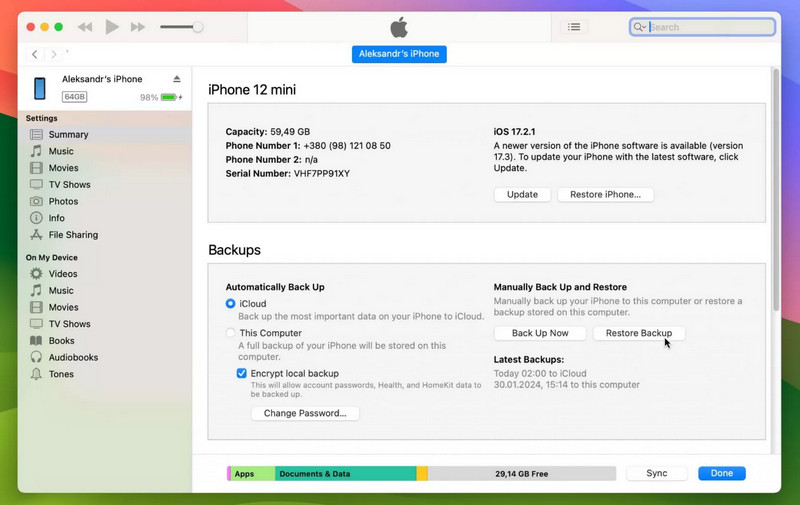Click the fast-forward next track icon
Viewport: 800px width, 505px height.
[139, 27]
